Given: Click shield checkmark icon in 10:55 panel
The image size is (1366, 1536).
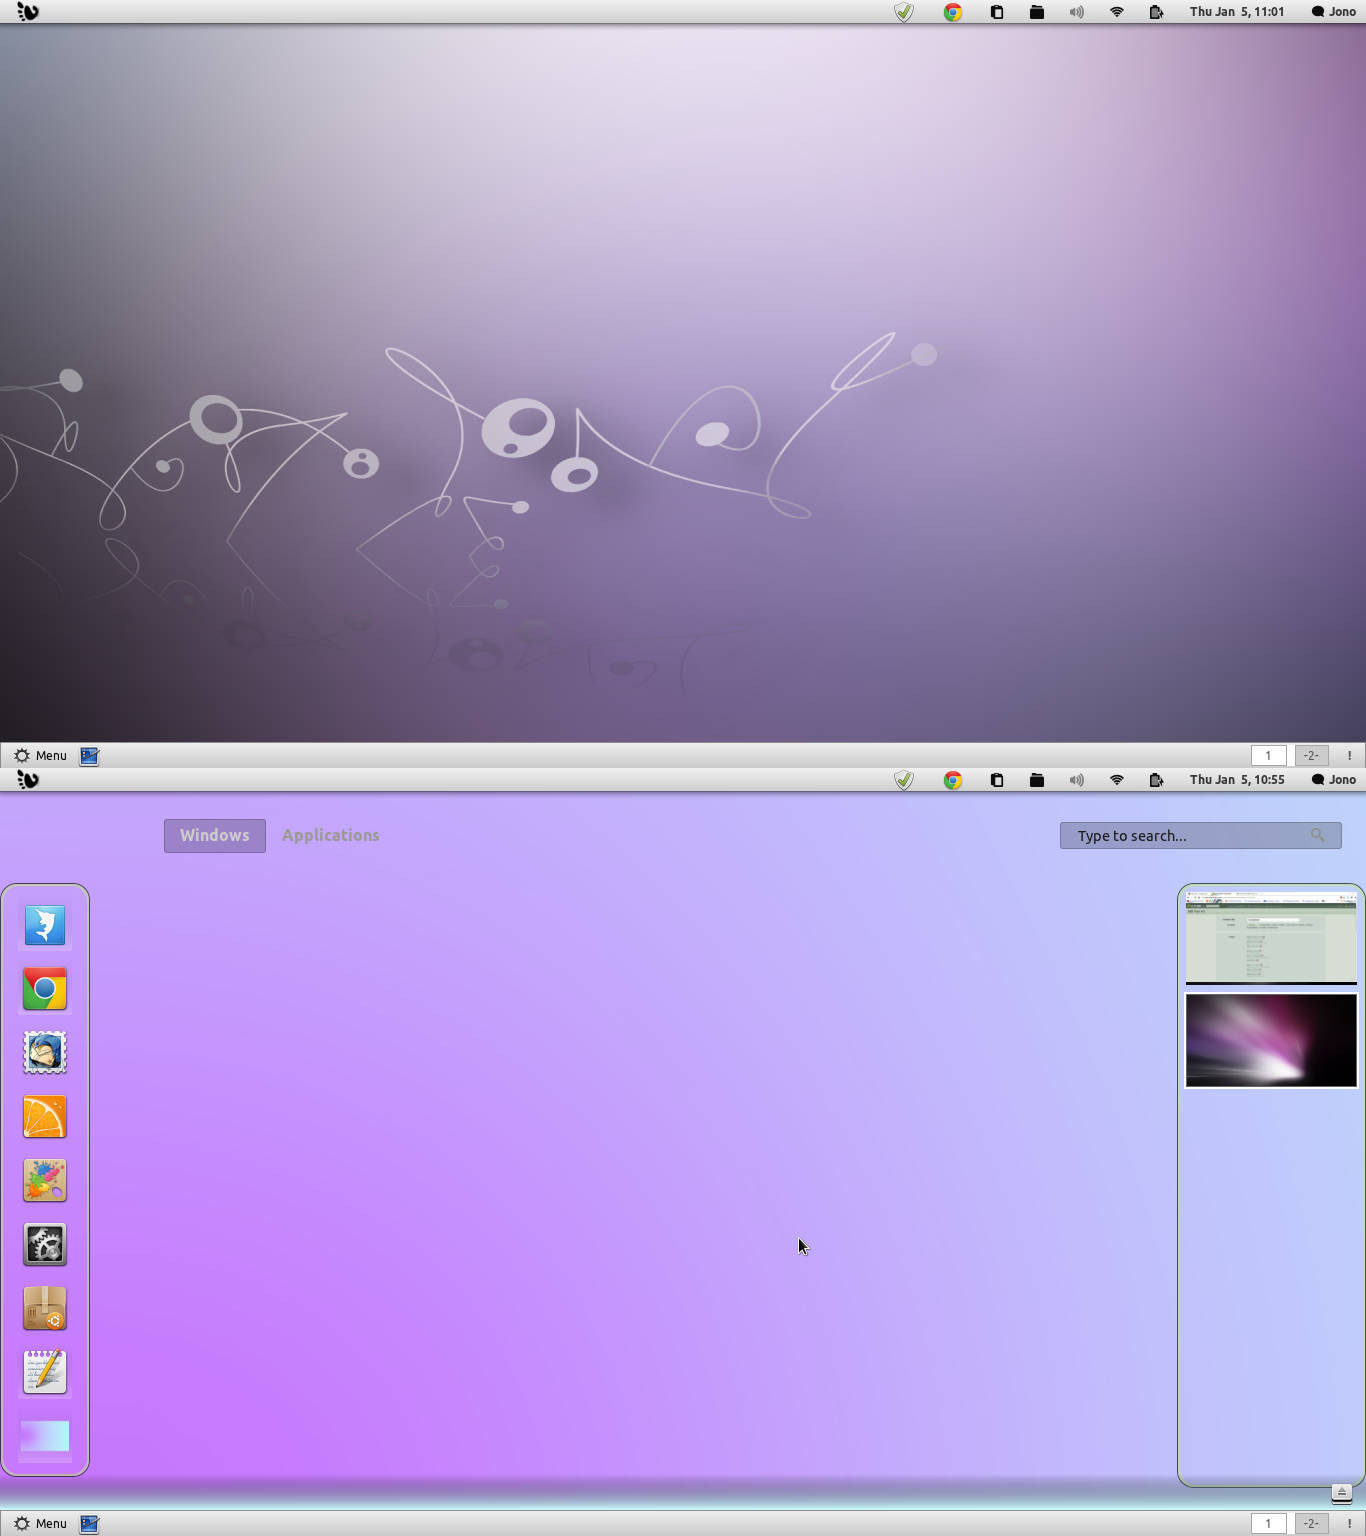Looking at the screenshot, I should coord(904,780).
